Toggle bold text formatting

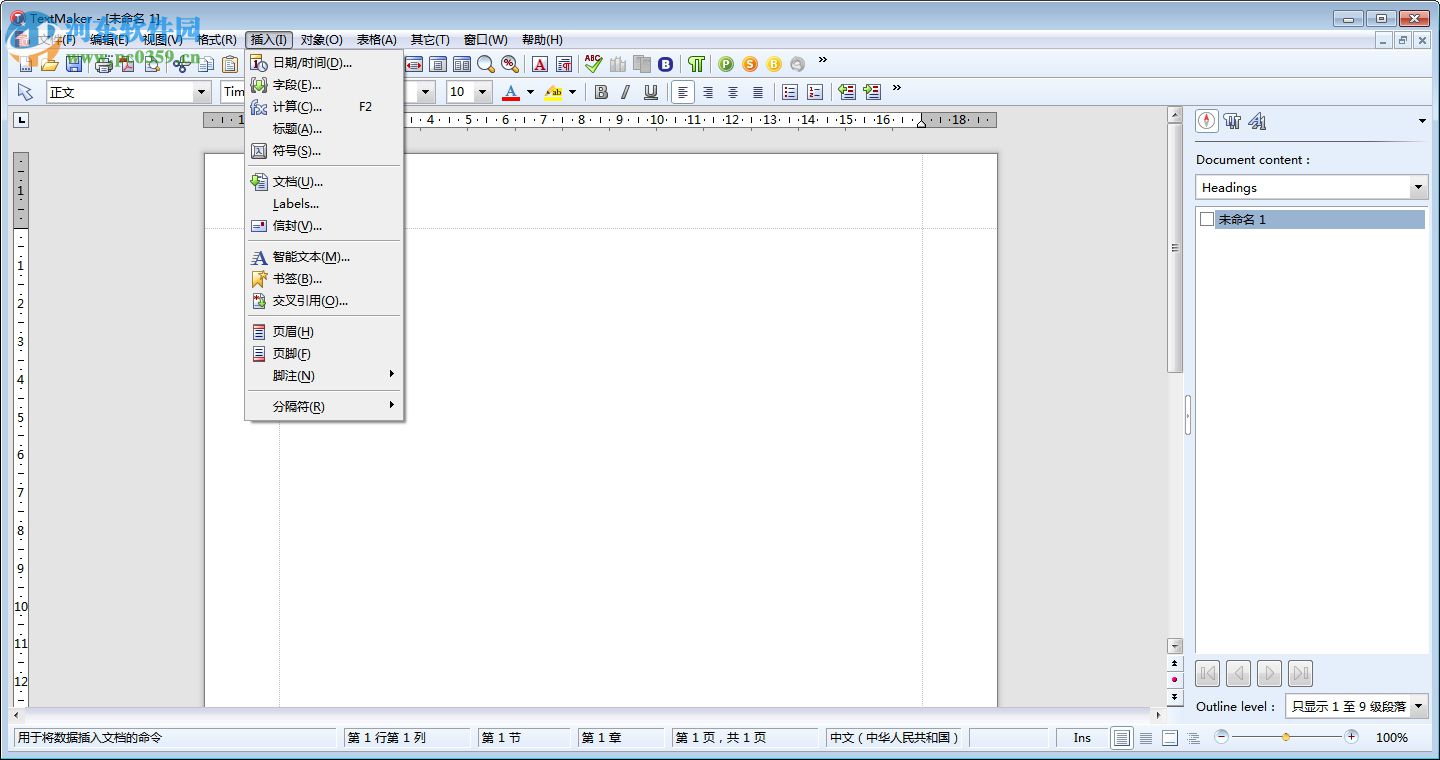coord(601,92)
